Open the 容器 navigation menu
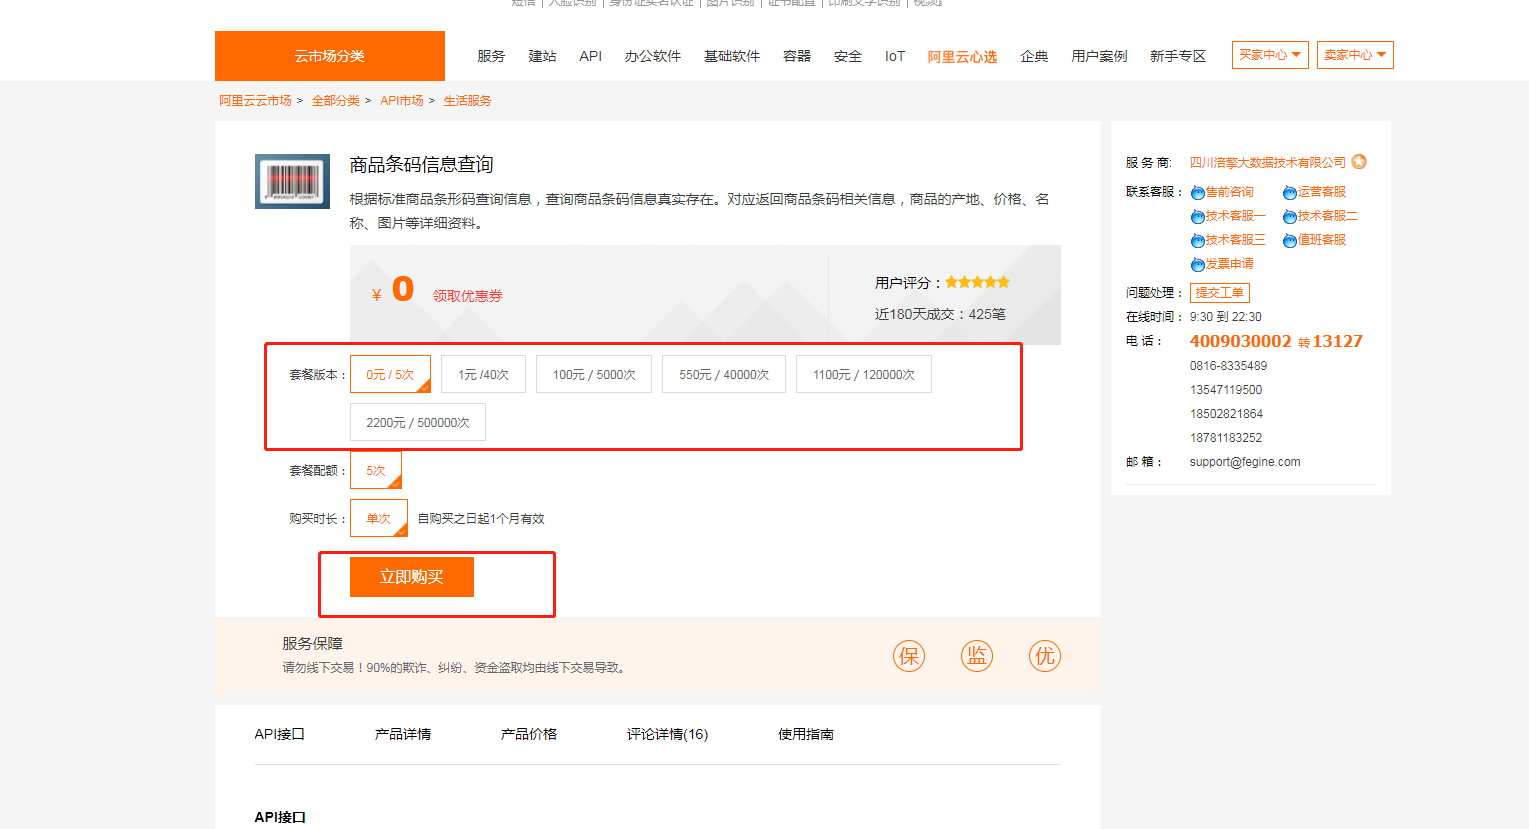The height and width of the screenshot is (829, 1529). (x=797, y=56)
